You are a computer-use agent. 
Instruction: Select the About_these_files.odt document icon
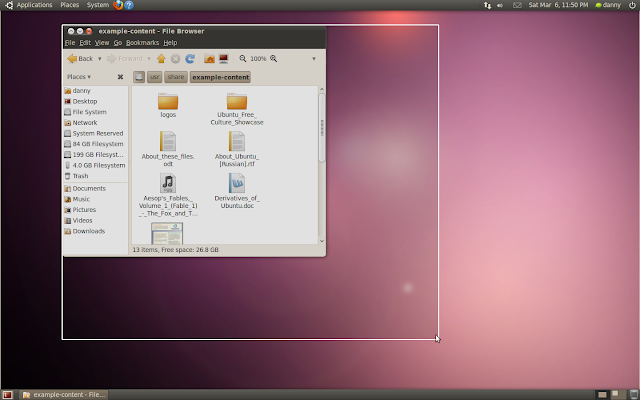[x=168, y=141]
